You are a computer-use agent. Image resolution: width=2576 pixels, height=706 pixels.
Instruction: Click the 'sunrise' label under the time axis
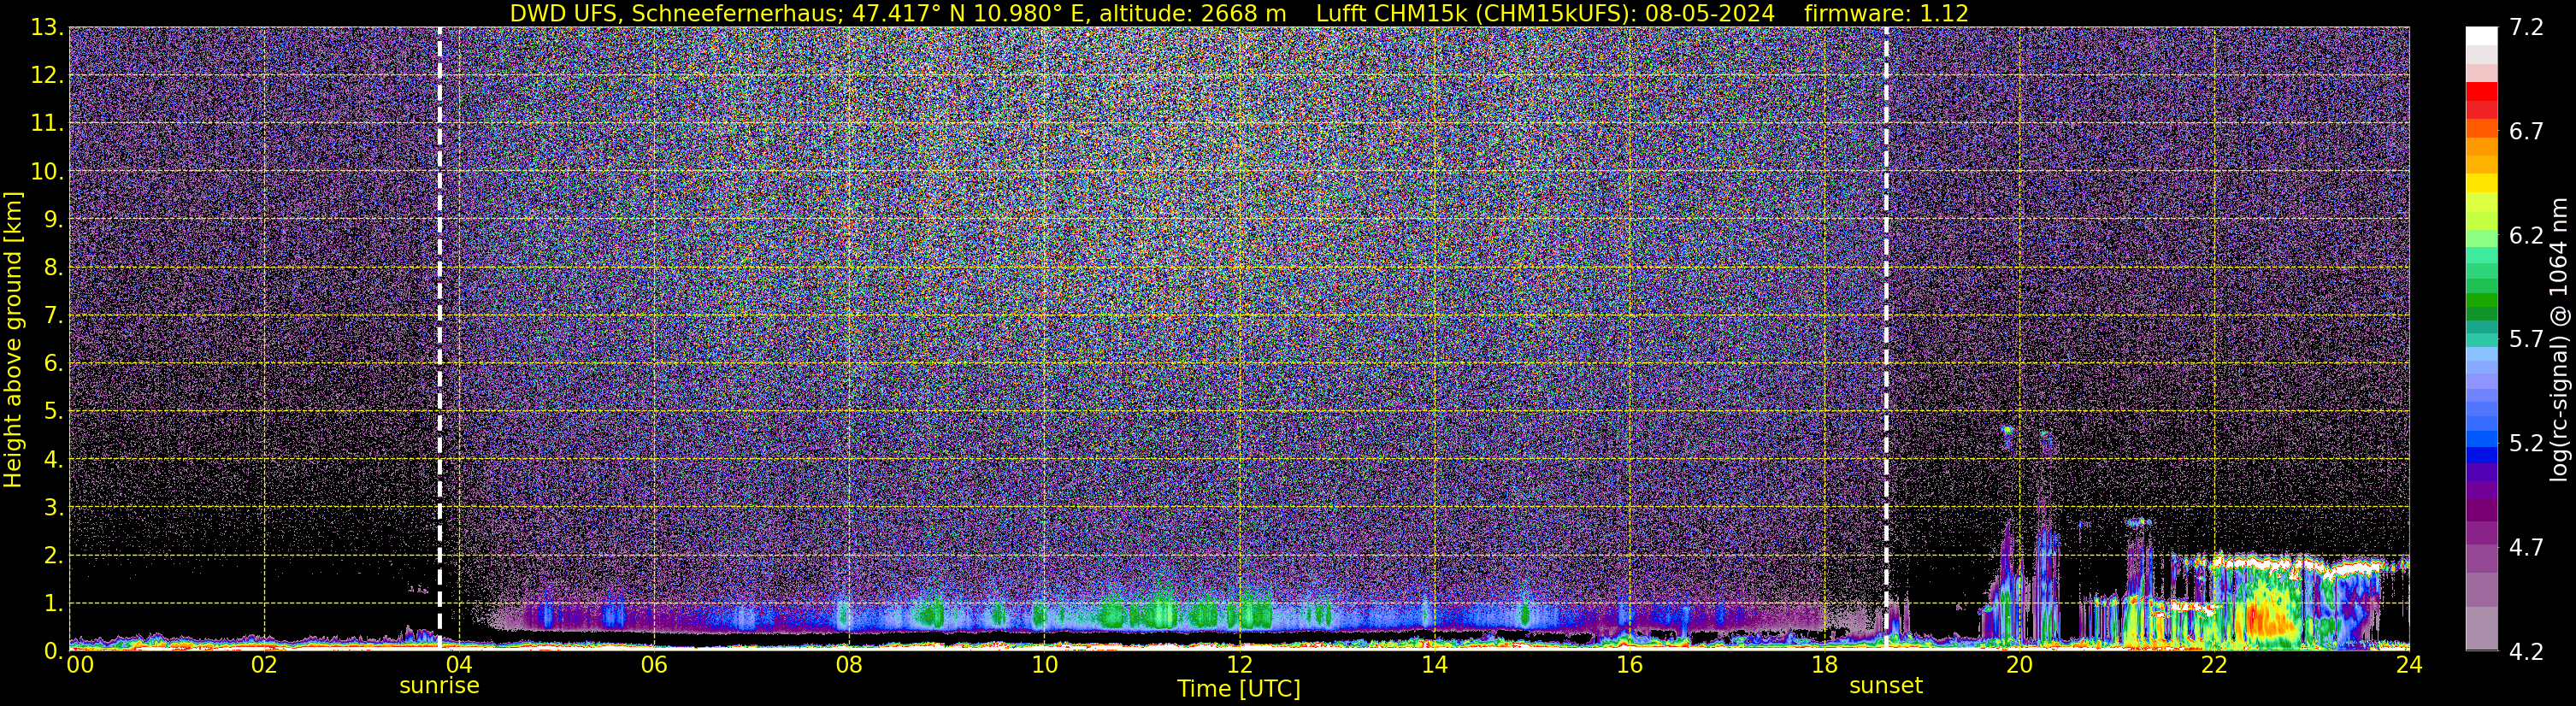pyautogui.click(x=439, y=686)
